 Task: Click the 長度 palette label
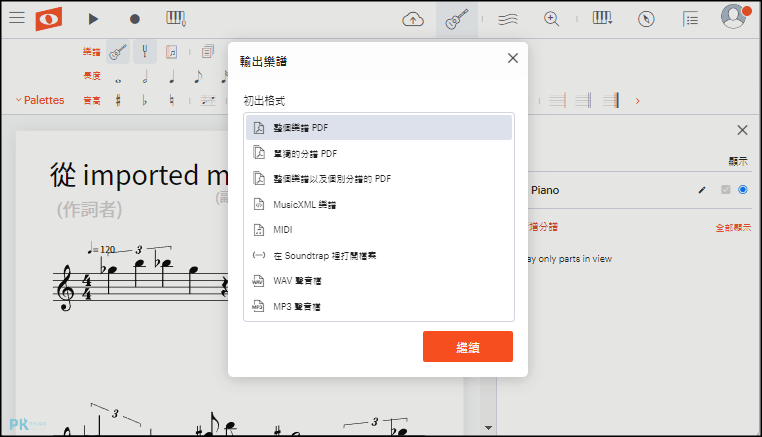(x=91, y=76)
